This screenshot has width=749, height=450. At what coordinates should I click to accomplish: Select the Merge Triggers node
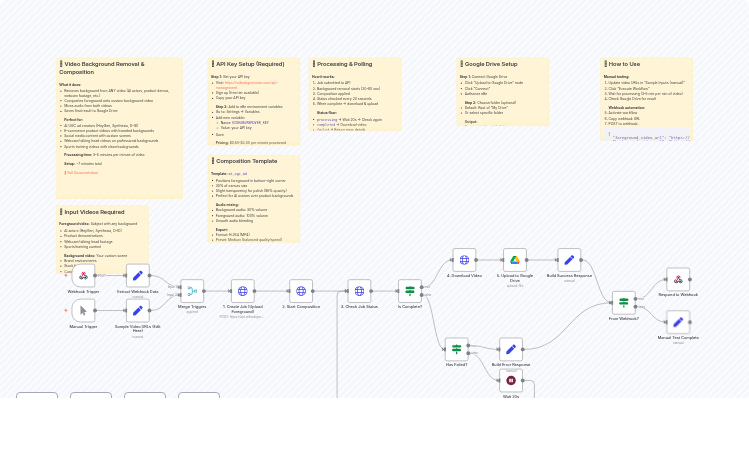[192, 291]
